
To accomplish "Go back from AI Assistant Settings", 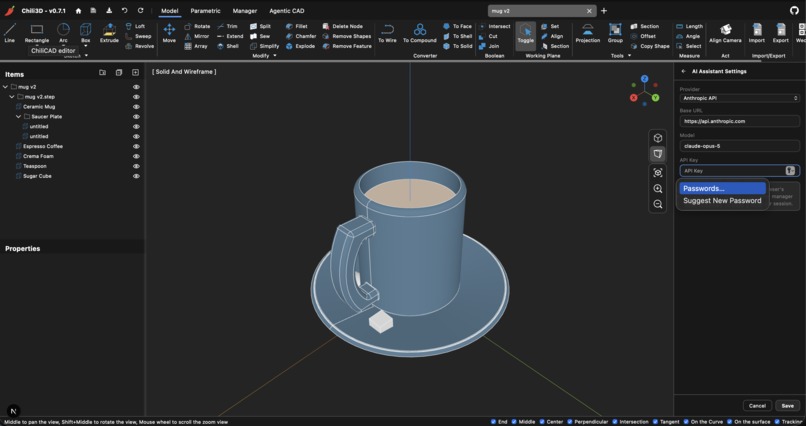I will click(683, 71).
